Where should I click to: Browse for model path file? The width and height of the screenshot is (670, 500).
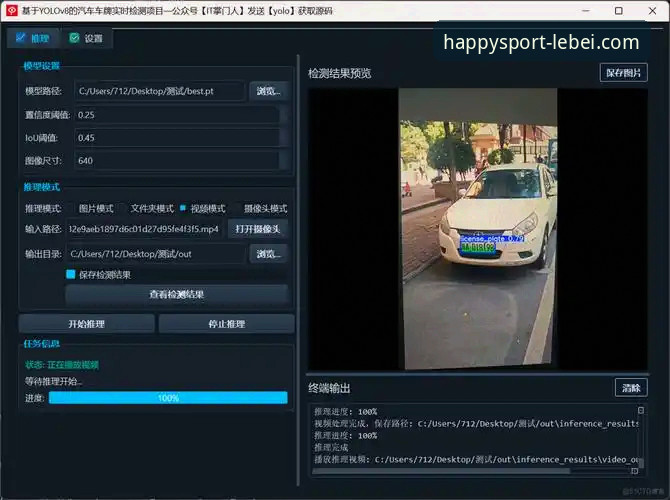(268, 91)
